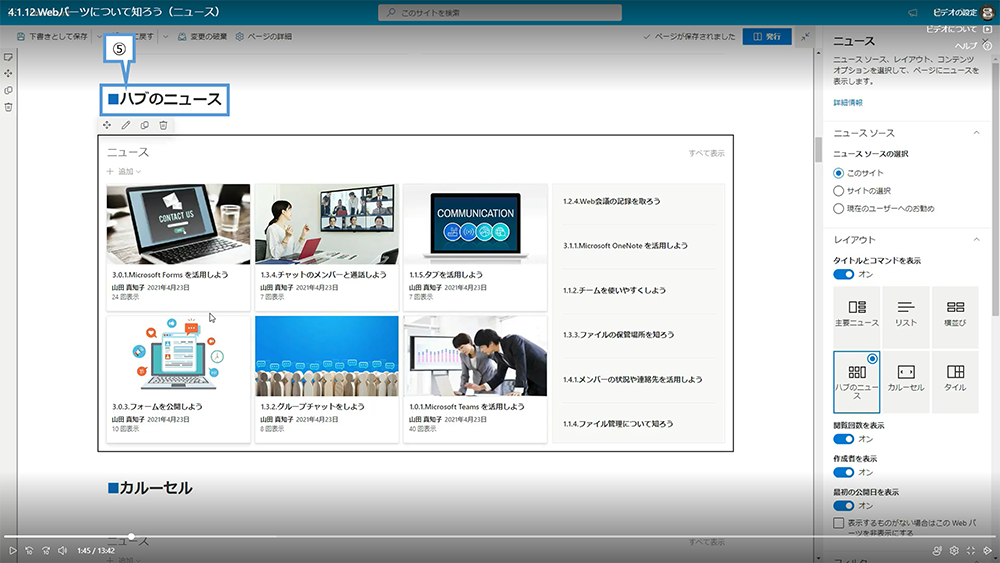Open the 詳細情報 link in the pane

(x=848, y=102)
